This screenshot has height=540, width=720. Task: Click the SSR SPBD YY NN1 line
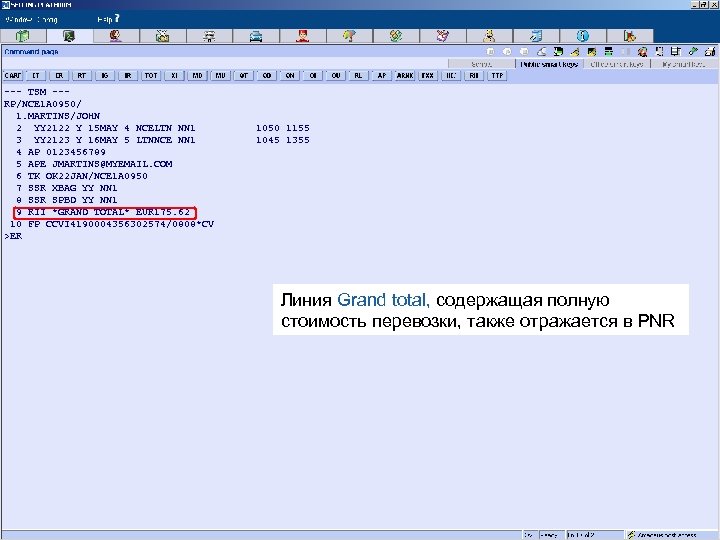67,200
